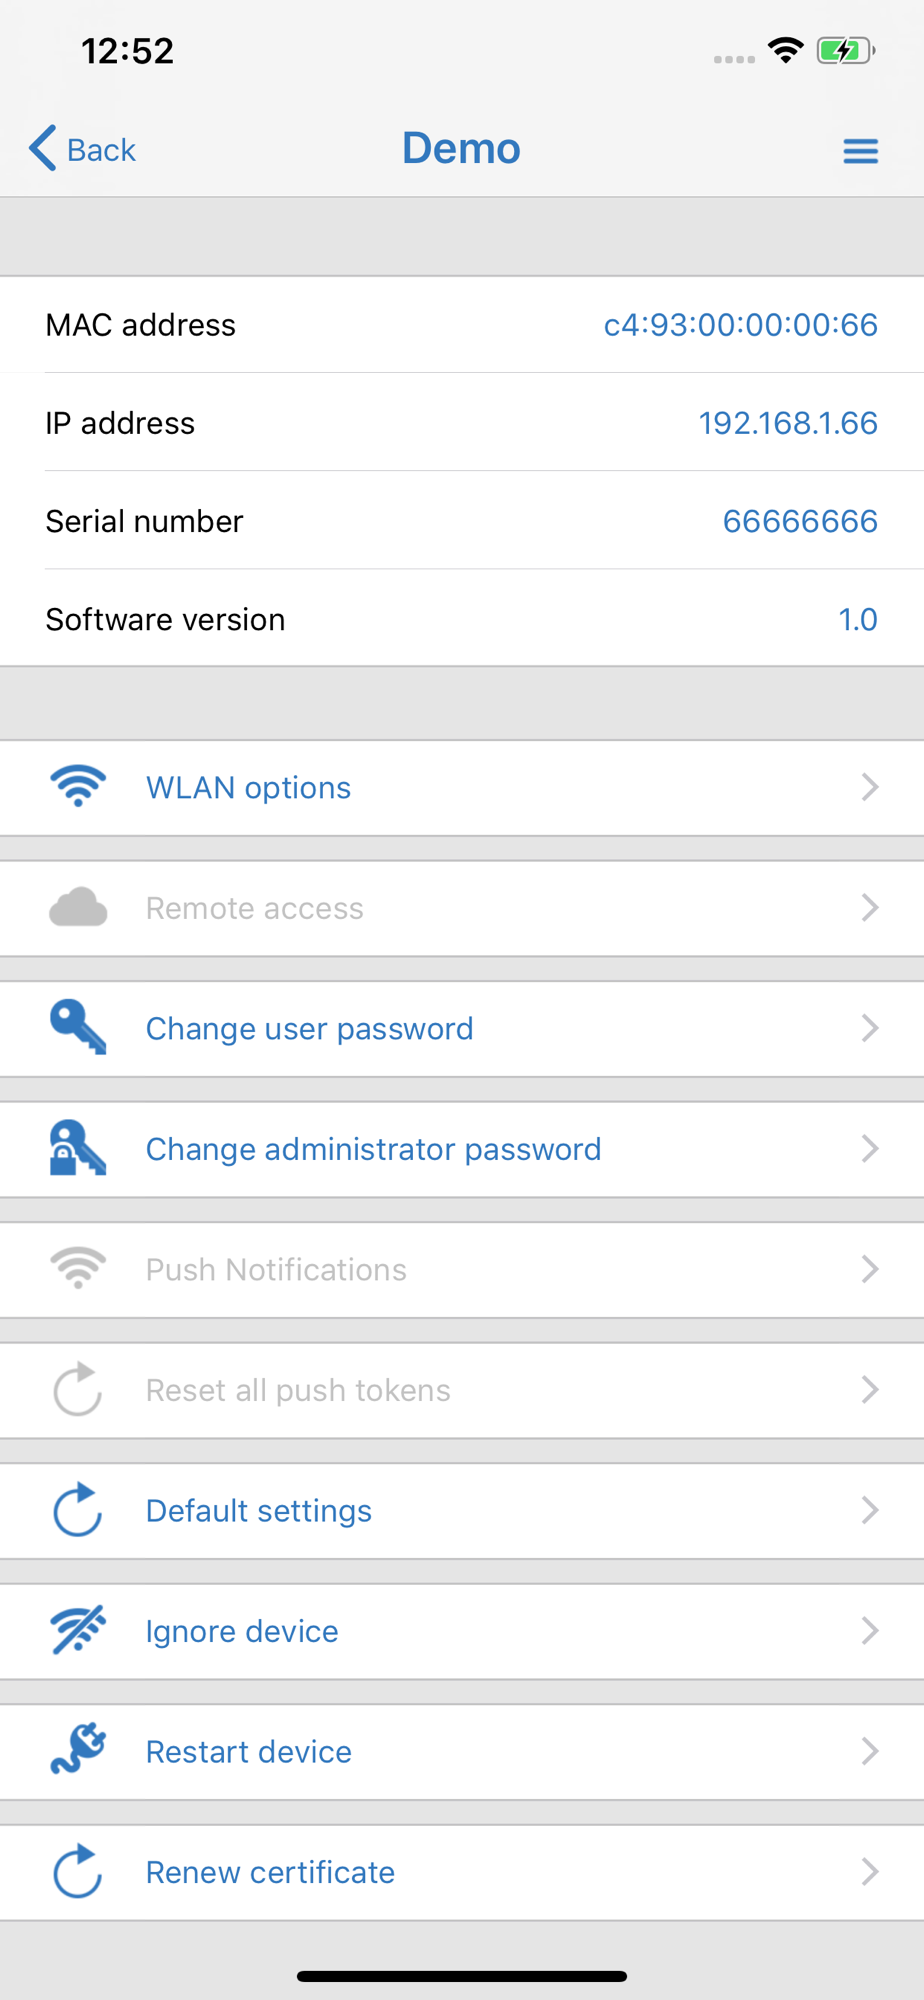Tap the Default settings circular arrow icon
Image resolution: width=924 pixels, height=2000 pixels.
pyautogui.click(x=78, y=1510)
